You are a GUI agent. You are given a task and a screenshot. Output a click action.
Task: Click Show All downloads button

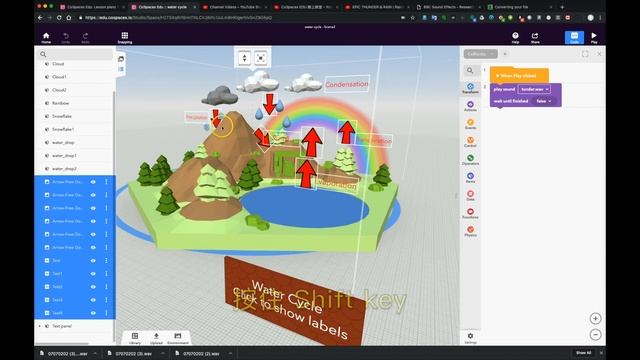583,353
